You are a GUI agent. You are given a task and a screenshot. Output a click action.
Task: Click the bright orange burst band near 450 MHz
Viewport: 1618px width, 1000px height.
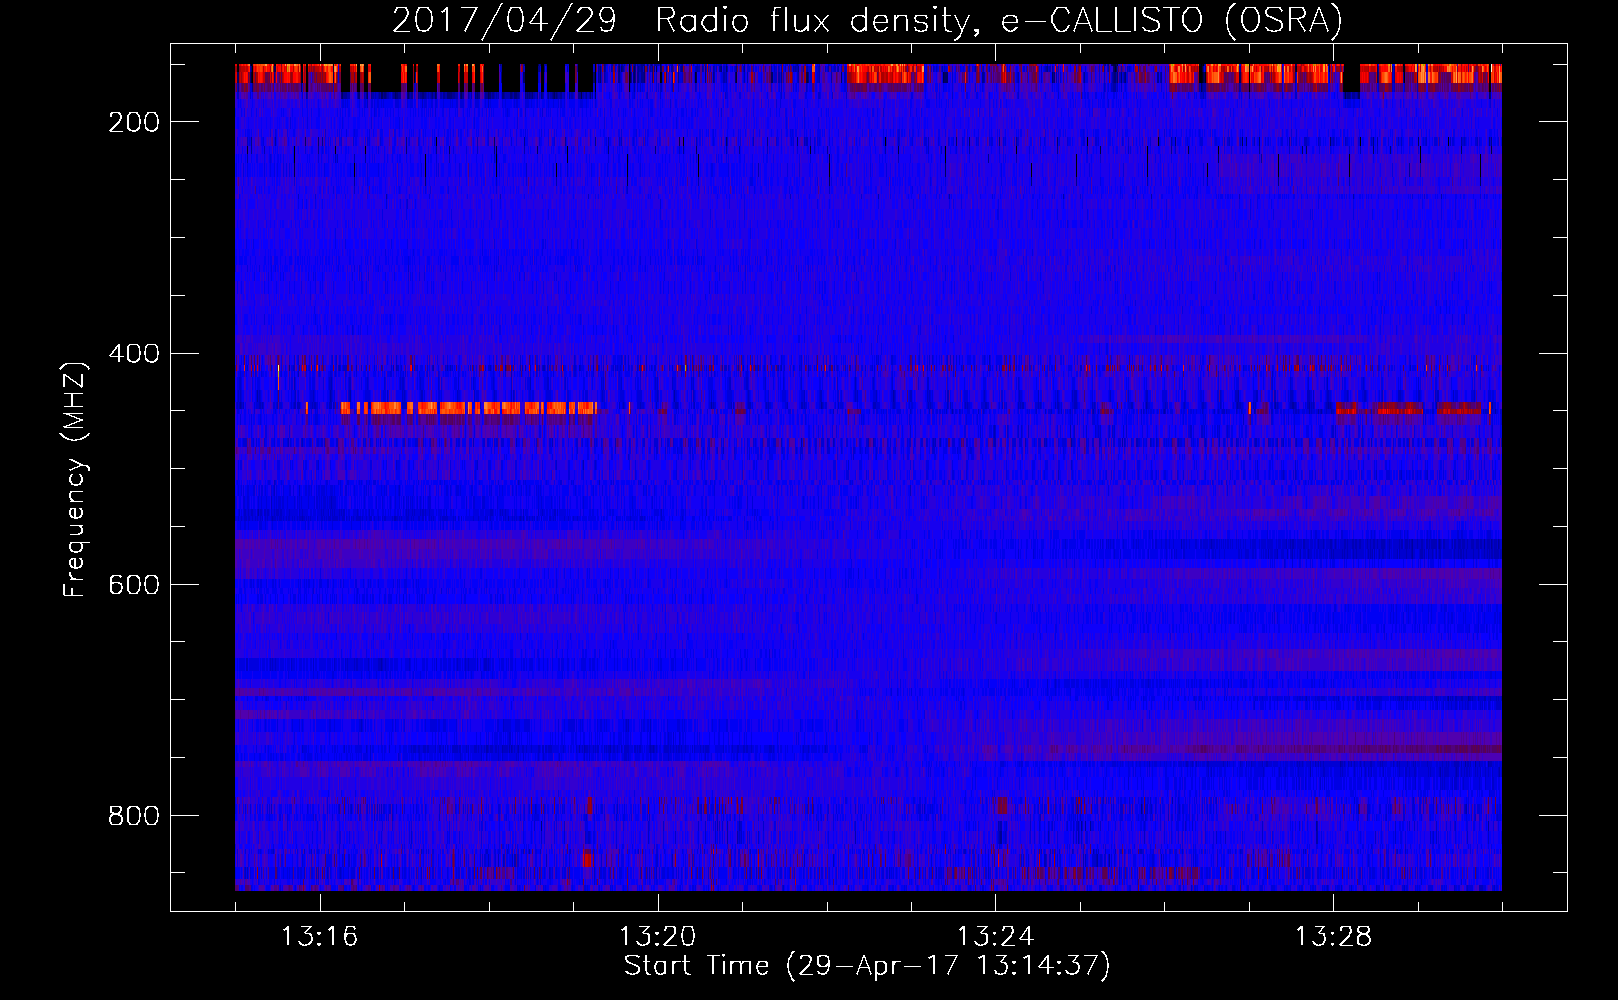pyautogui.click(x=468, y=408)
